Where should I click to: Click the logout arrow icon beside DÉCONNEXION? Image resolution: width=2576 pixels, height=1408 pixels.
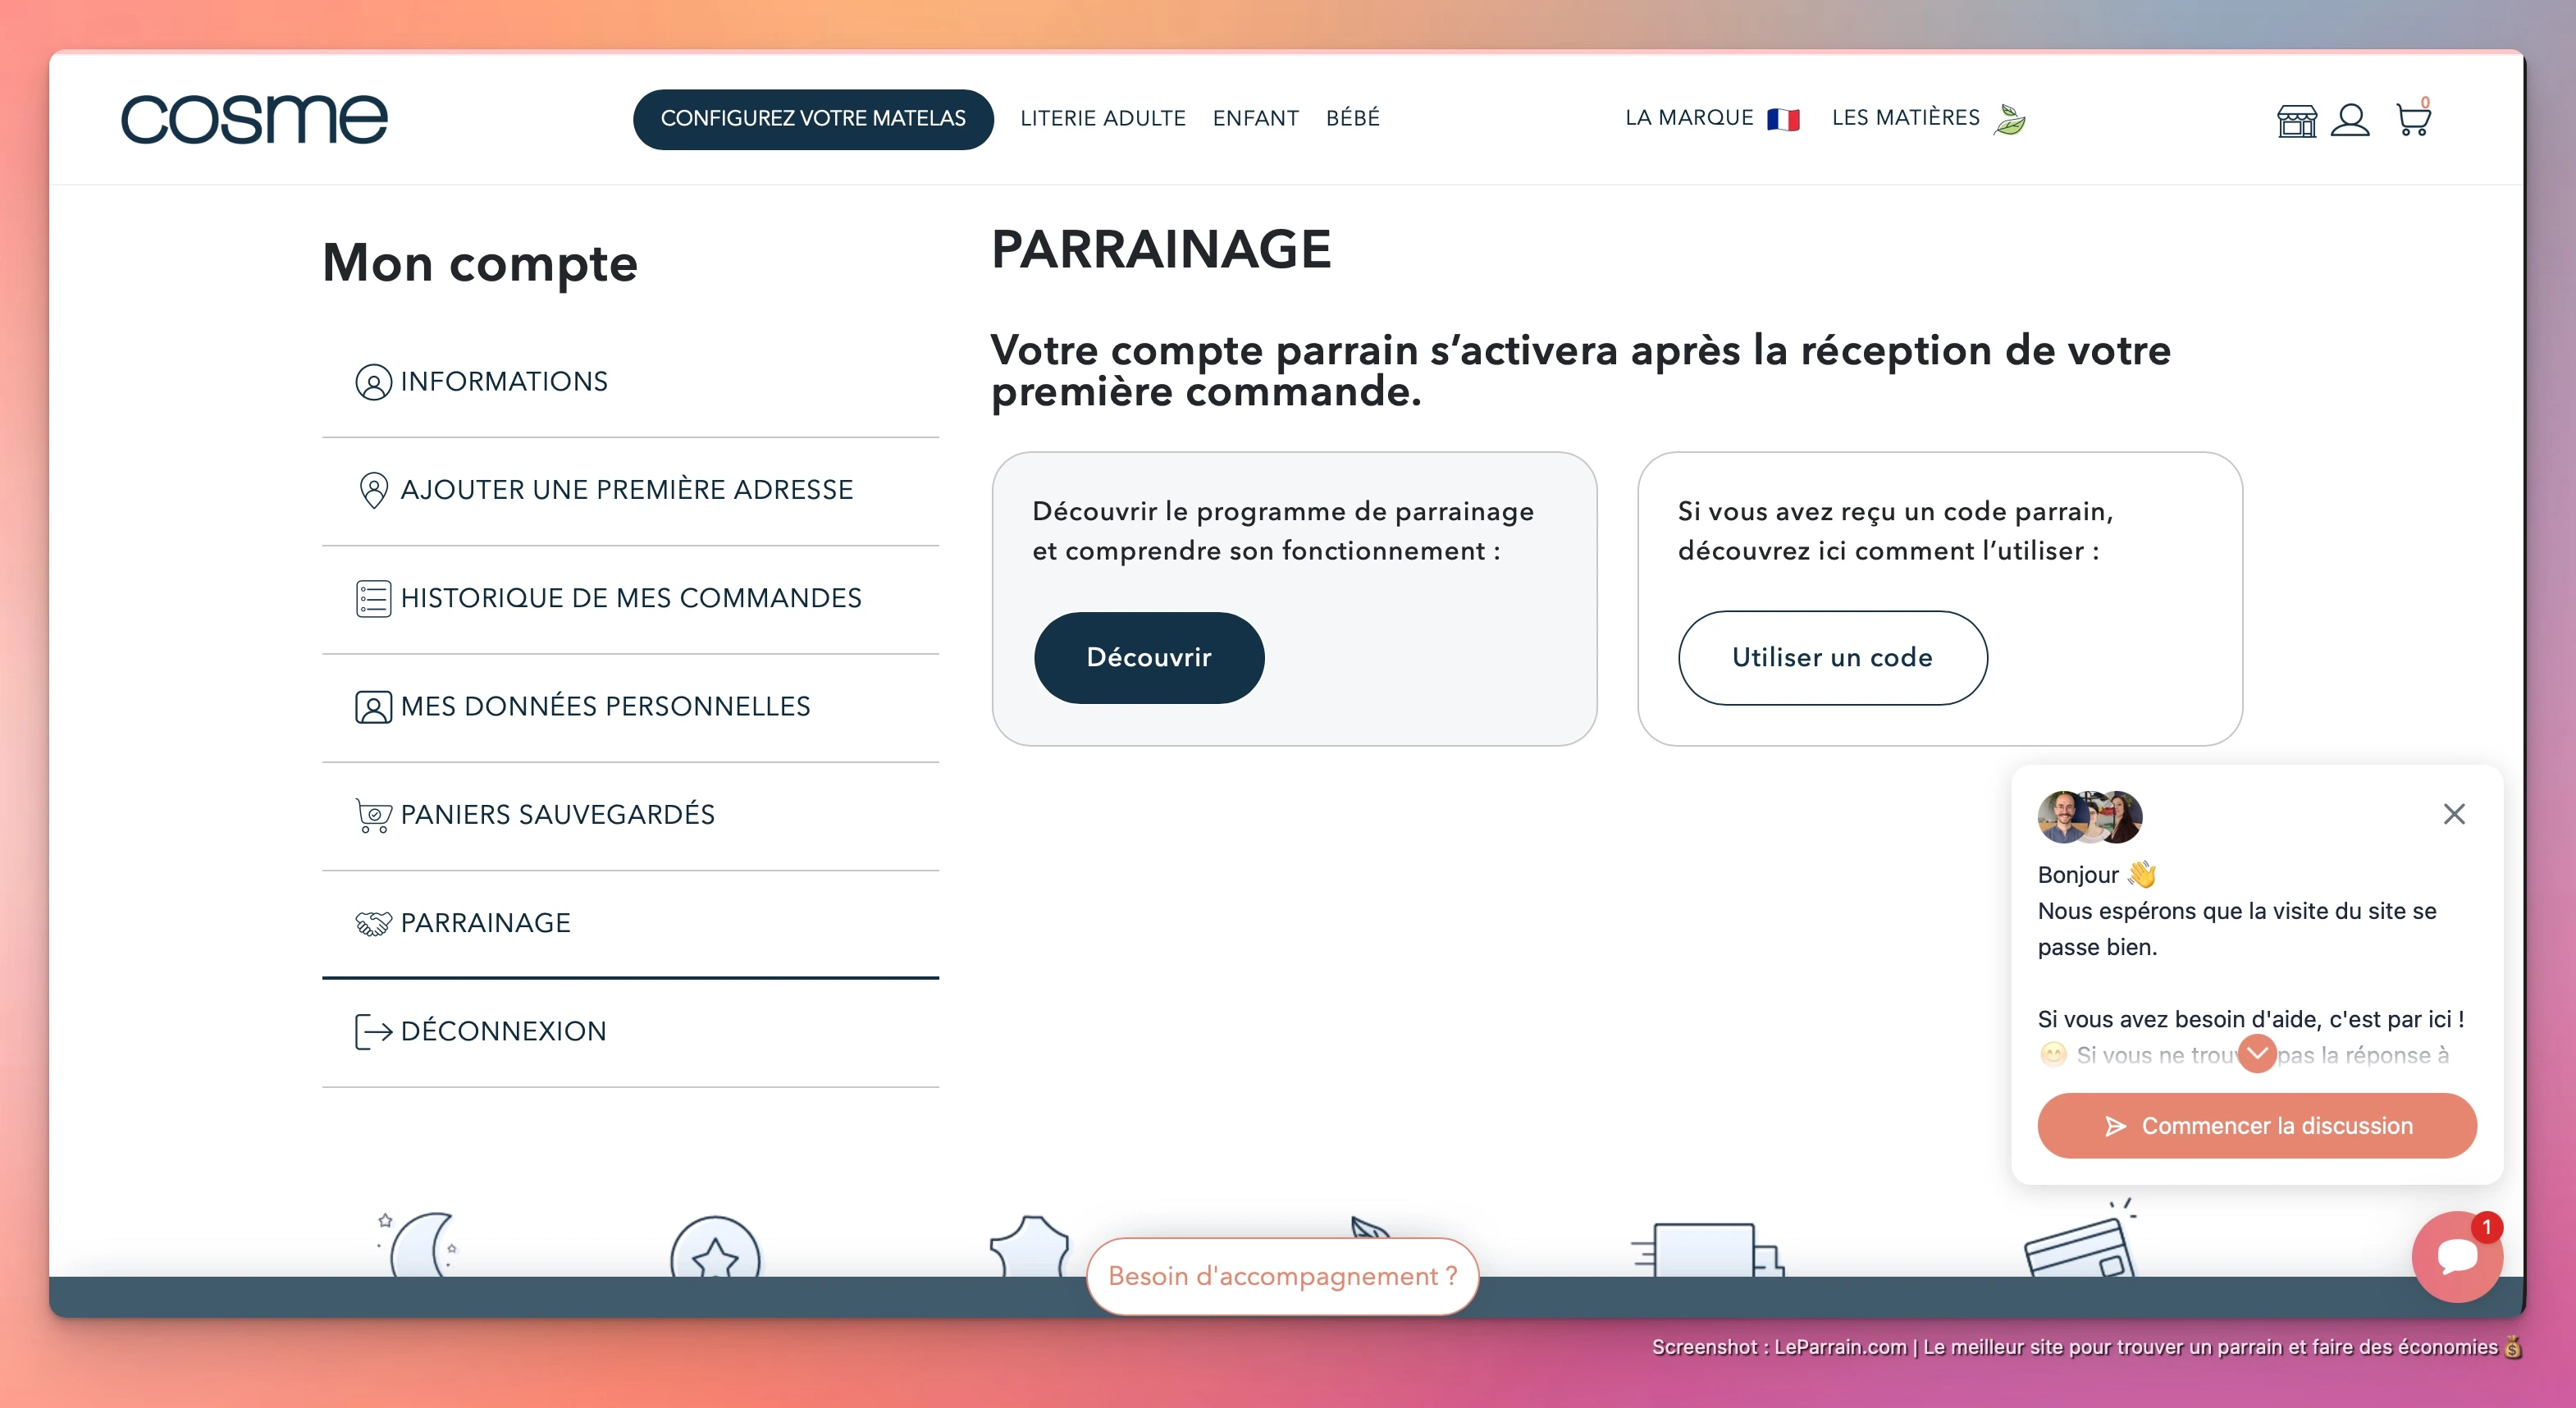tap(372, 1031)
